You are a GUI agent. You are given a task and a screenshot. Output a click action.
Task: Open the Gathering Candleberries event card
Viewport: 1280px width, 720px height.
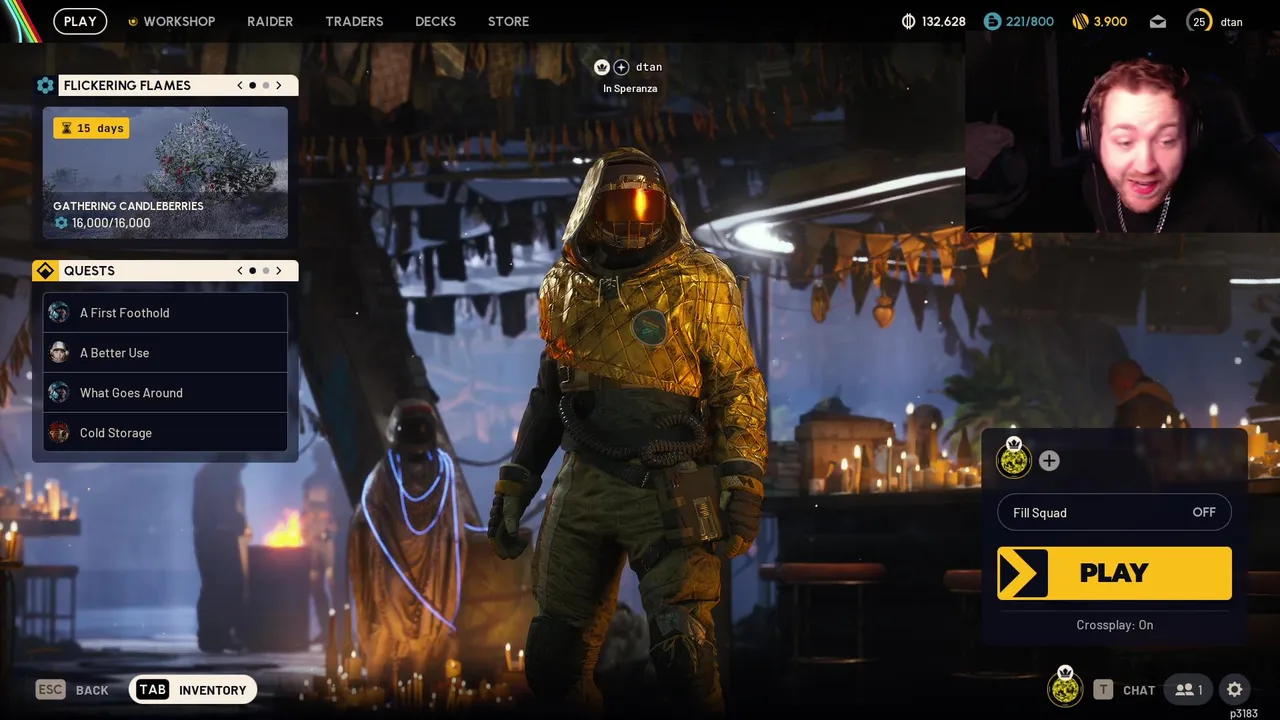pyautogui.click(x=165, y=173)
